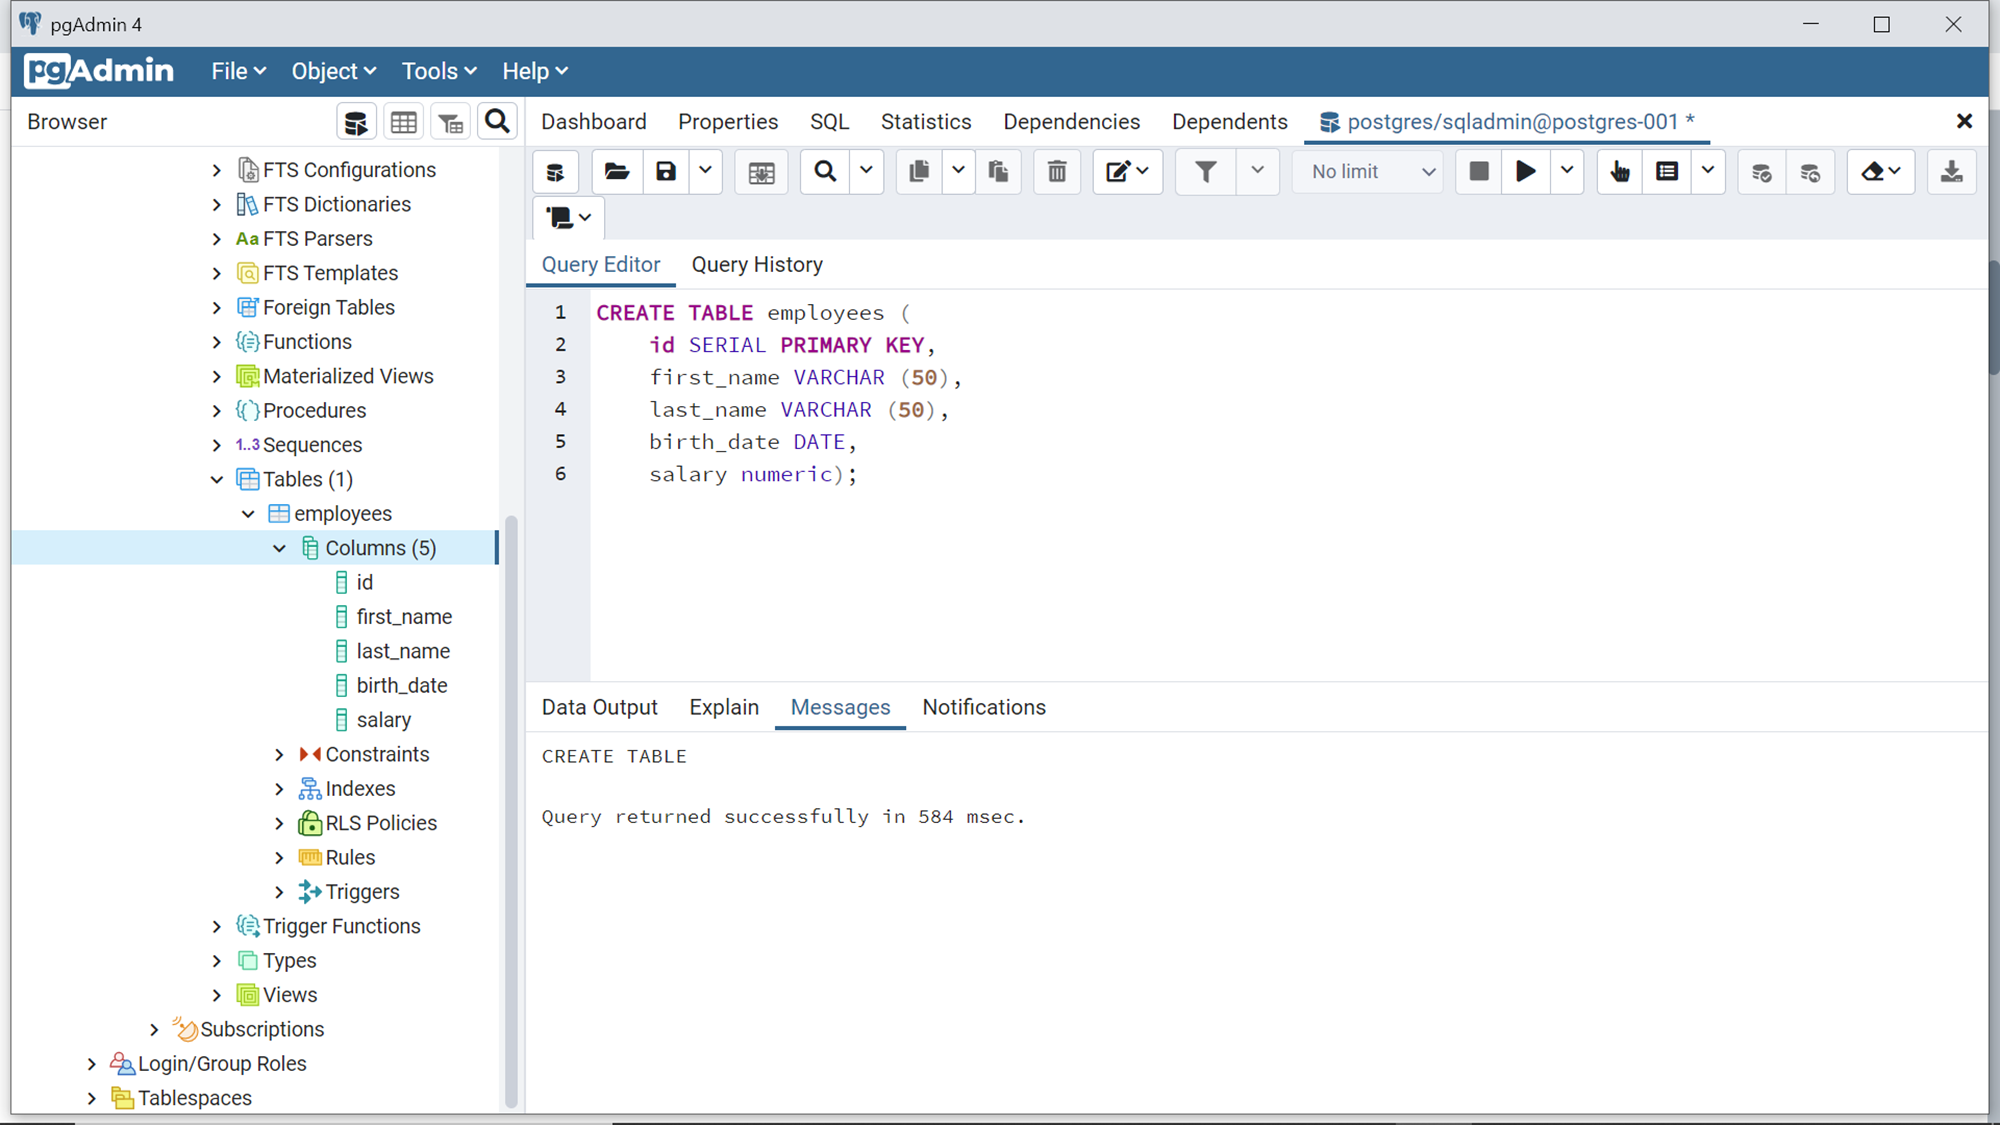Click the Execute query play button
The image size is (2000, 1125).
1525,172
